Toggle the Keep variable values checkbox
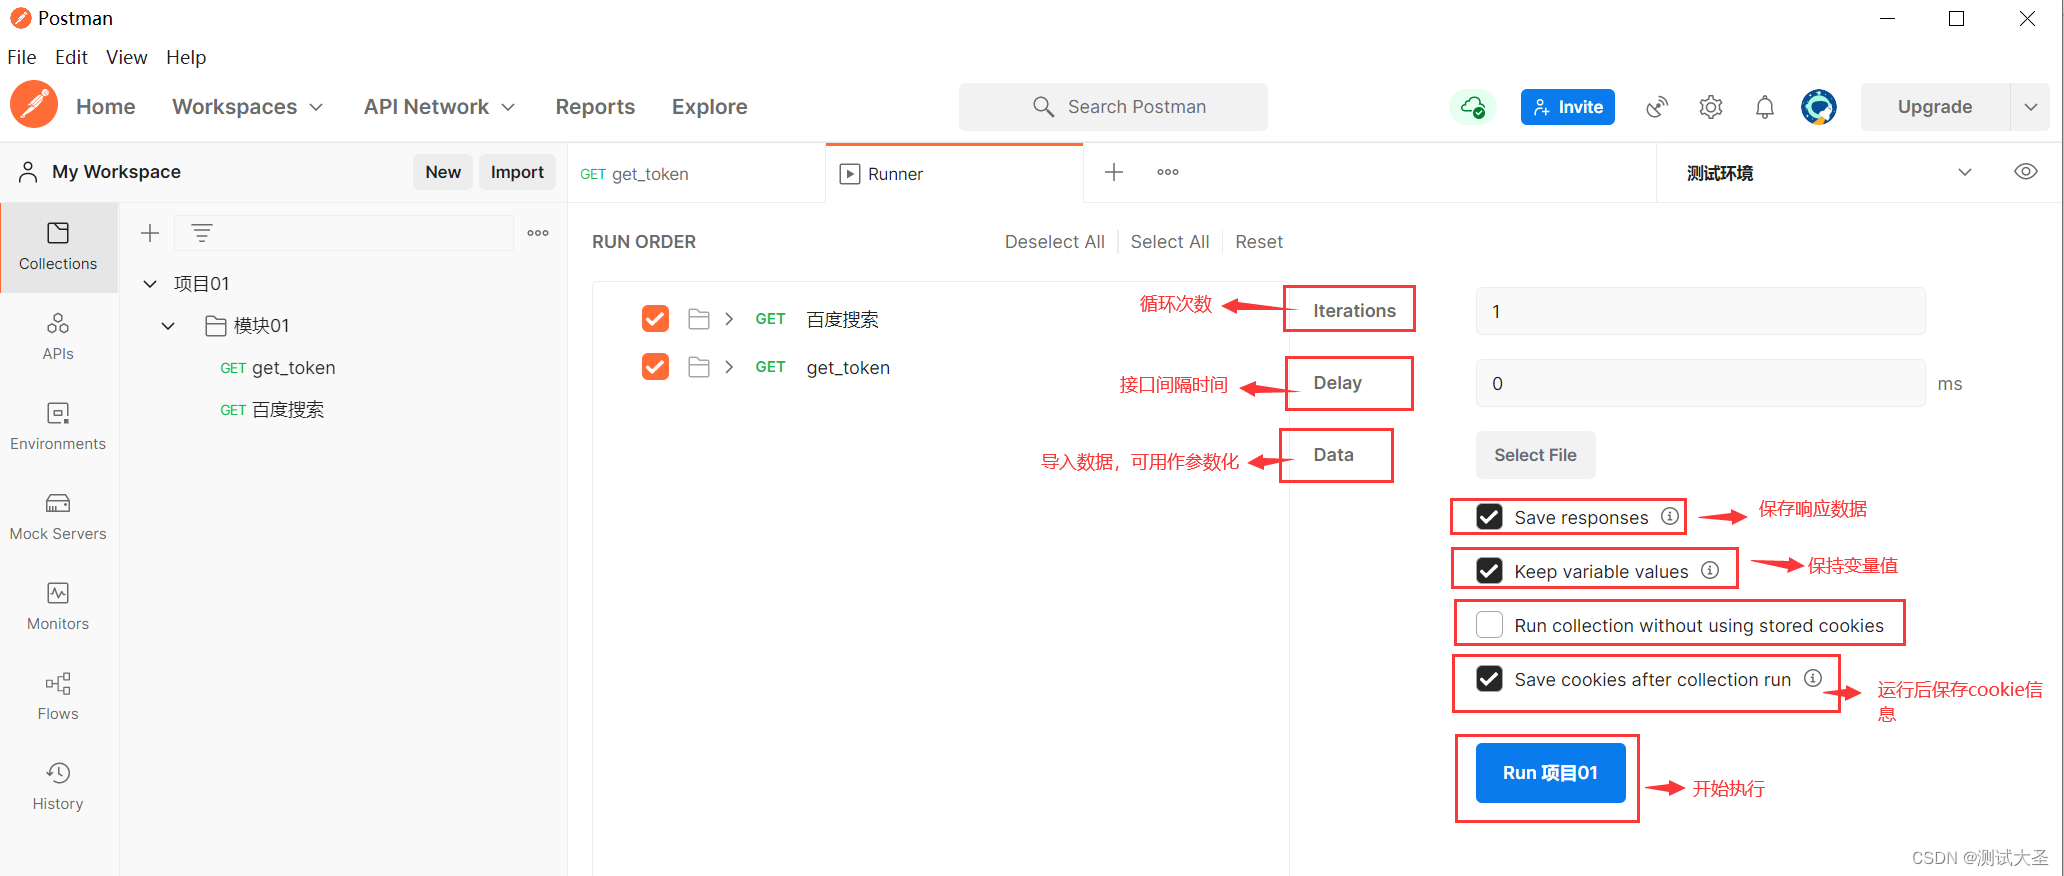Viewport: 2064px width, 876px height. tap(1489, 571)
